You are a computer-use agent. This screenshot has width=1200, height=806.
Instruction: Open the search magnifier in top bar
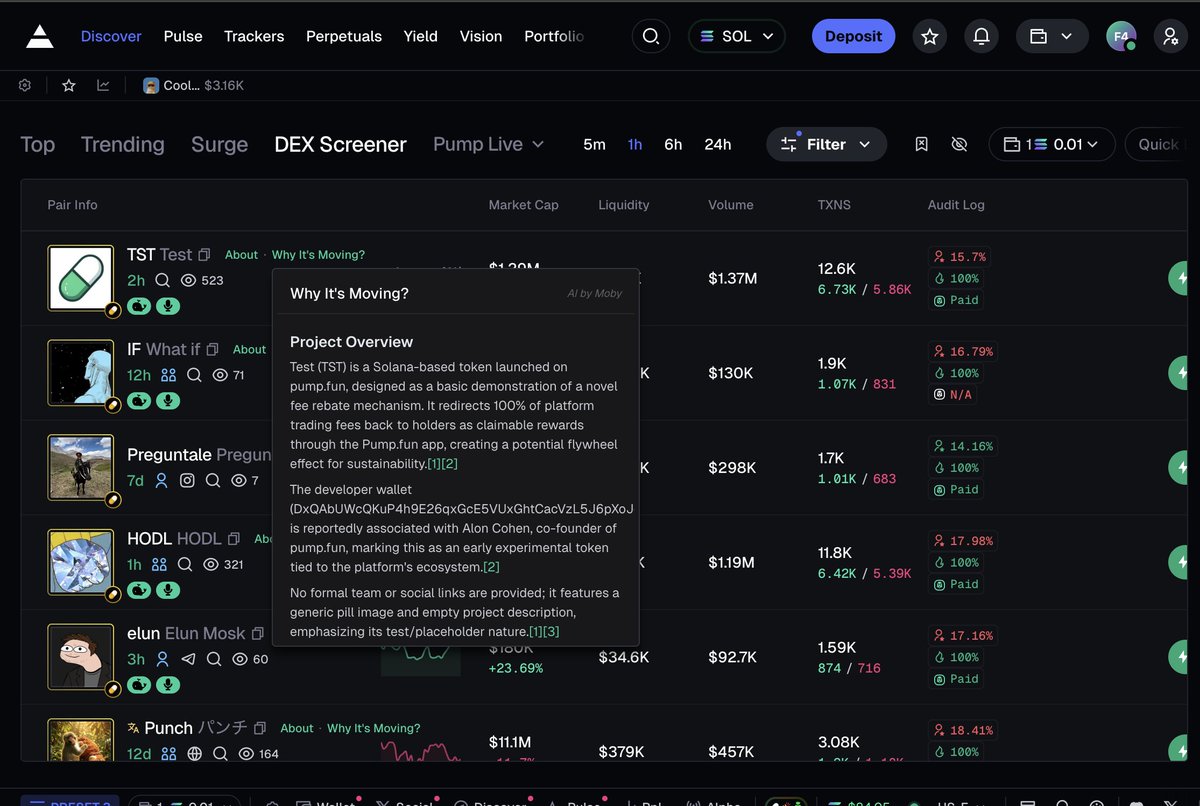(650, 36)
